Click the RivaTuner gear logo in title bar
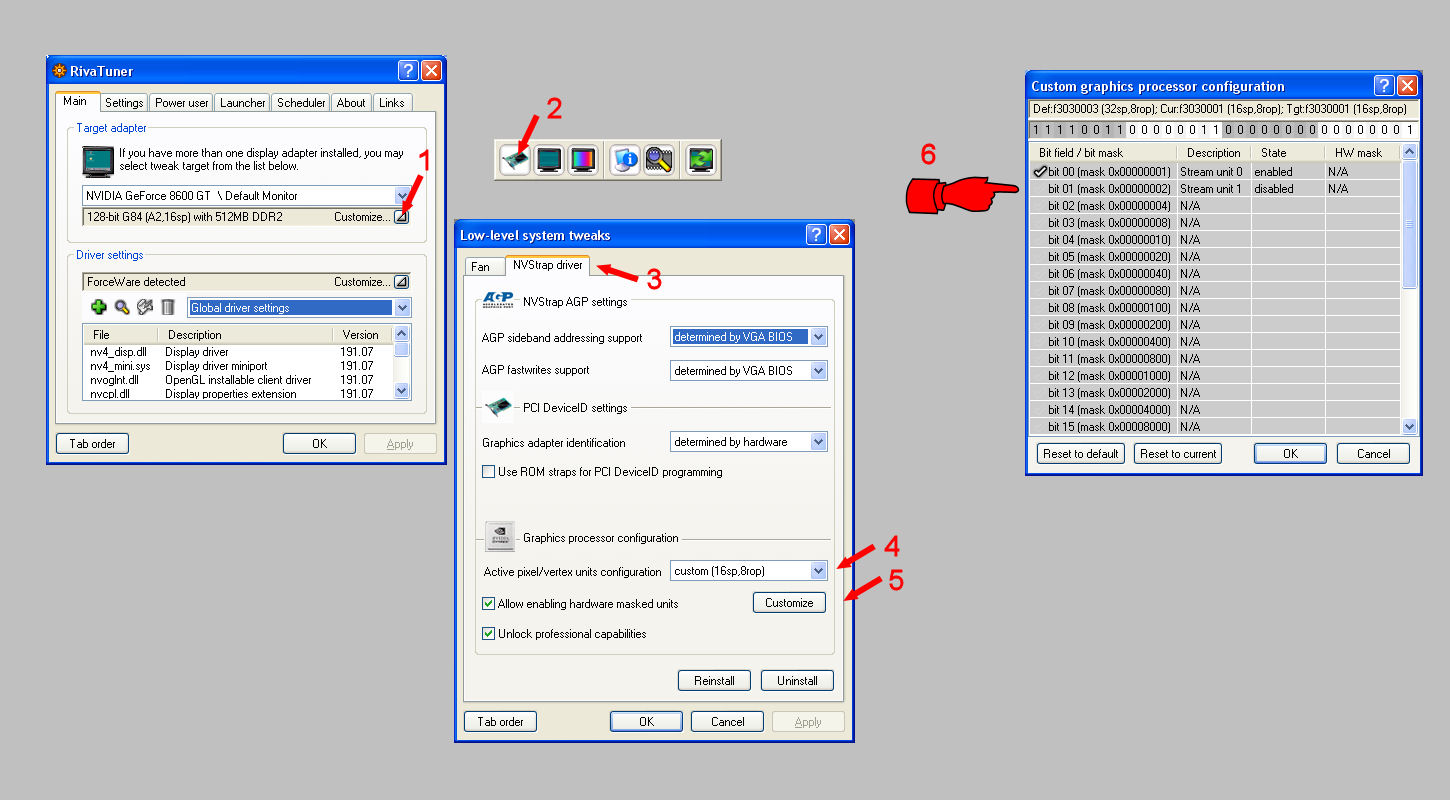1450x800 pixels. coord(59,71)
